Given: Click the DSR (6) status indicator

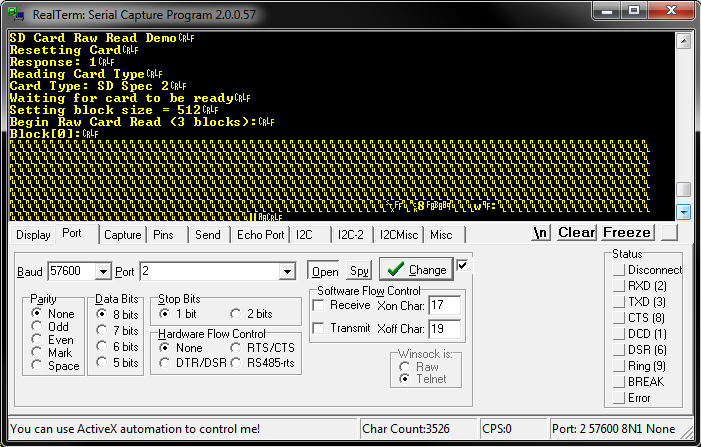Looking at the screenshot, I should [619, 350].
